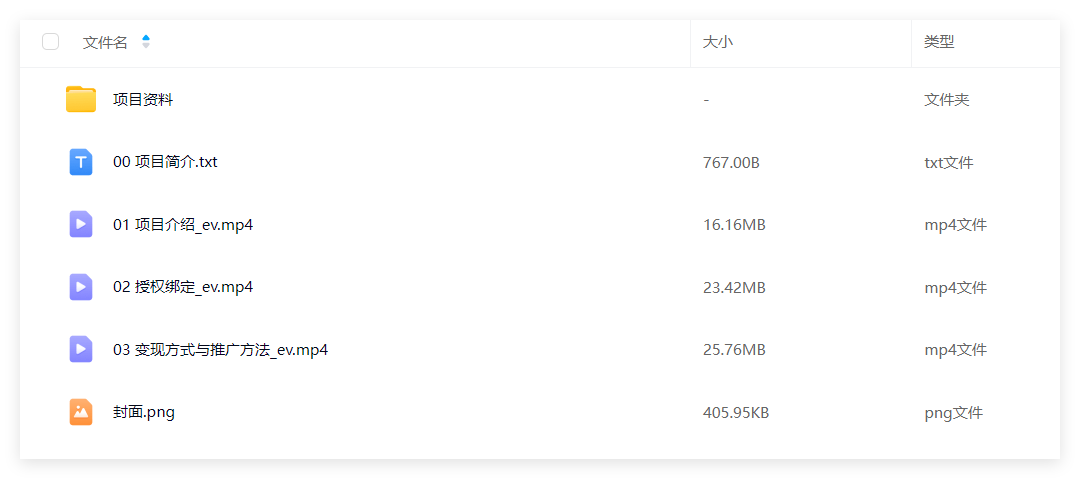Click the 文件名 column header text
This screenshot has width=1080, height=479.
click(x=105, y=42)
